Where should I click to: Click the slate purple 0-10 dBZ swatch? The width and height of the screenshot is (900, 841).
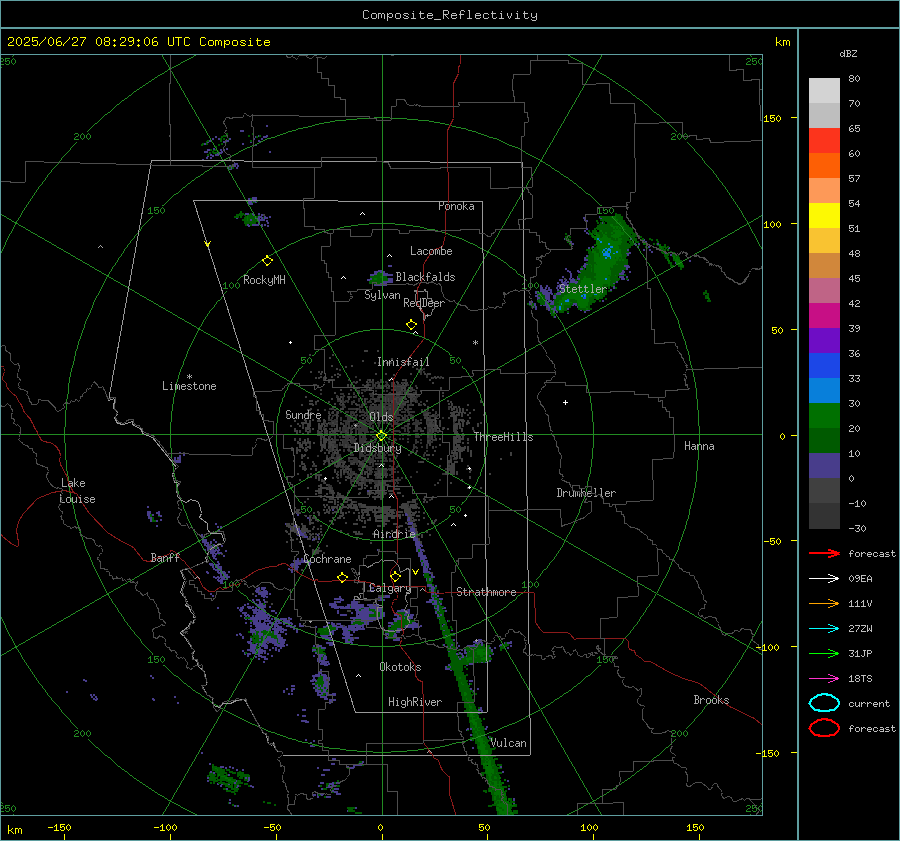coord(824,466)
